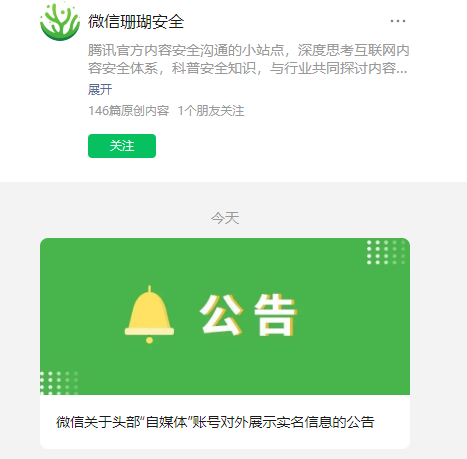
Task: Click the 今天 date label
Action: tap(225, 218)
